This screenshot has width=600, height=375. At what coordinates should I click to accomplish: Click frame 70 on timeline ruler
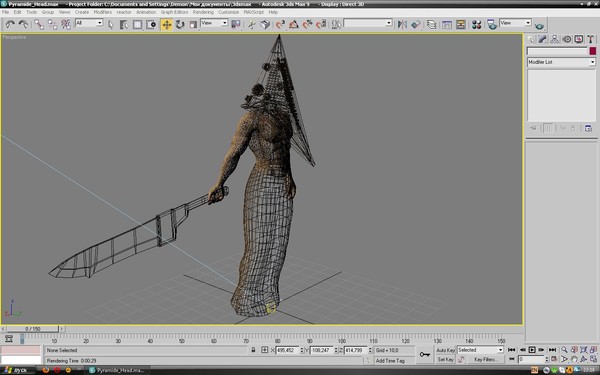(246, 341)
